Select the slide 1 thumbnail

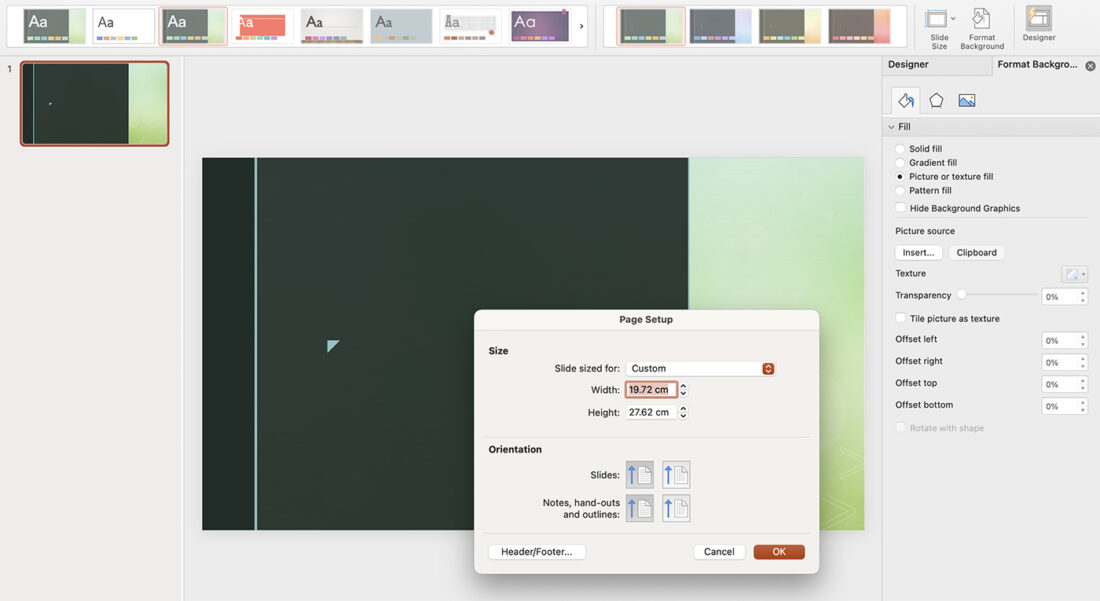[94, 103]
